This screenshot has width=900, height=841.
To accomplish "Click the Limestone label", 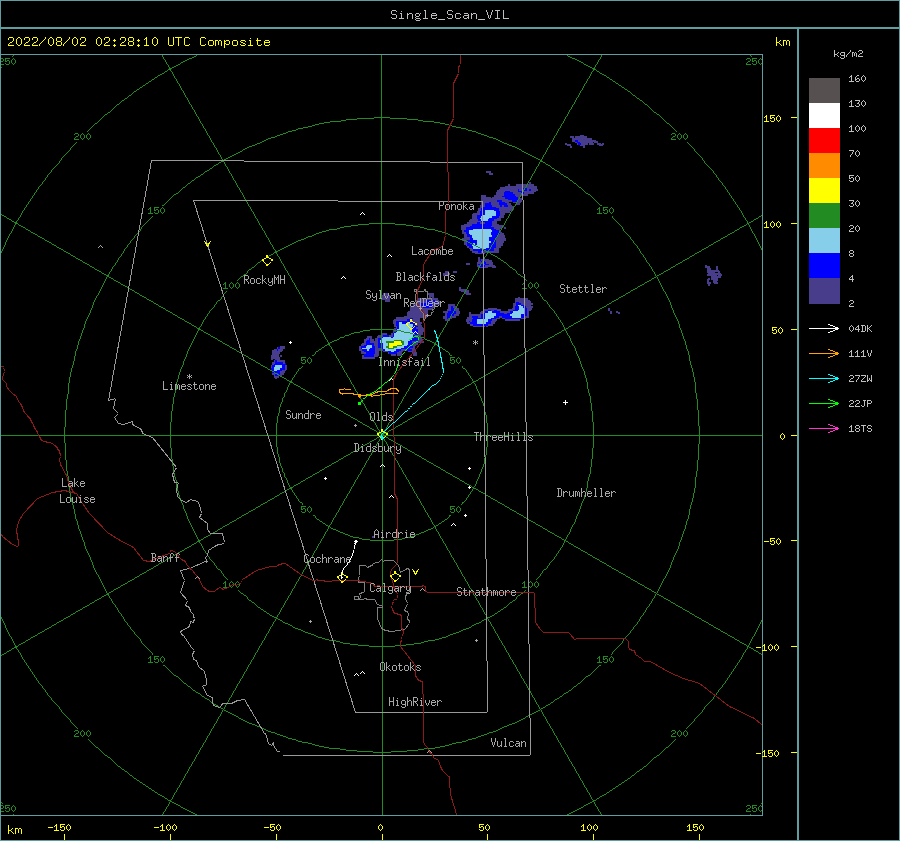I will click(x=189, y=386).
